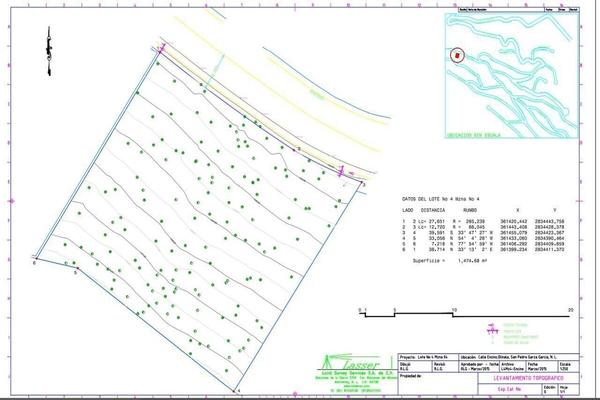Click the Tasser company logo

[x=340, y=364]
